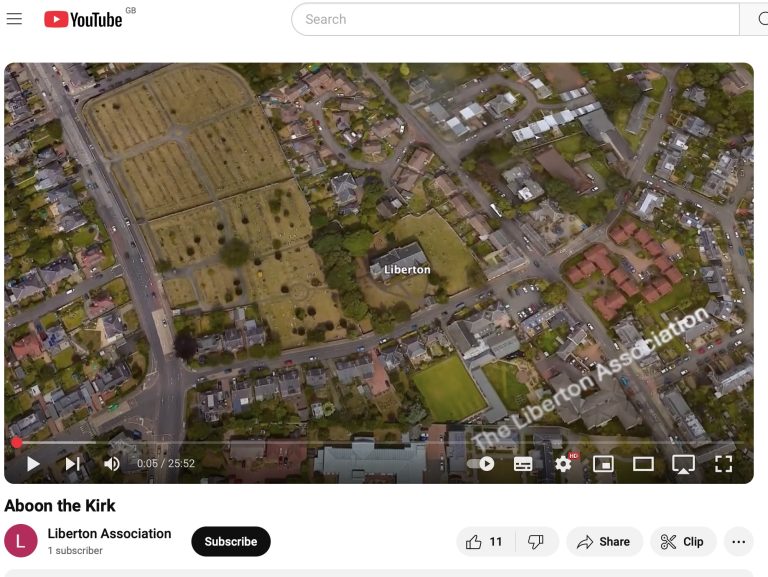Image resolution: width=768 pixels, height=577 pixels.
Task: Play the video
Action: [x=33, y=463]
